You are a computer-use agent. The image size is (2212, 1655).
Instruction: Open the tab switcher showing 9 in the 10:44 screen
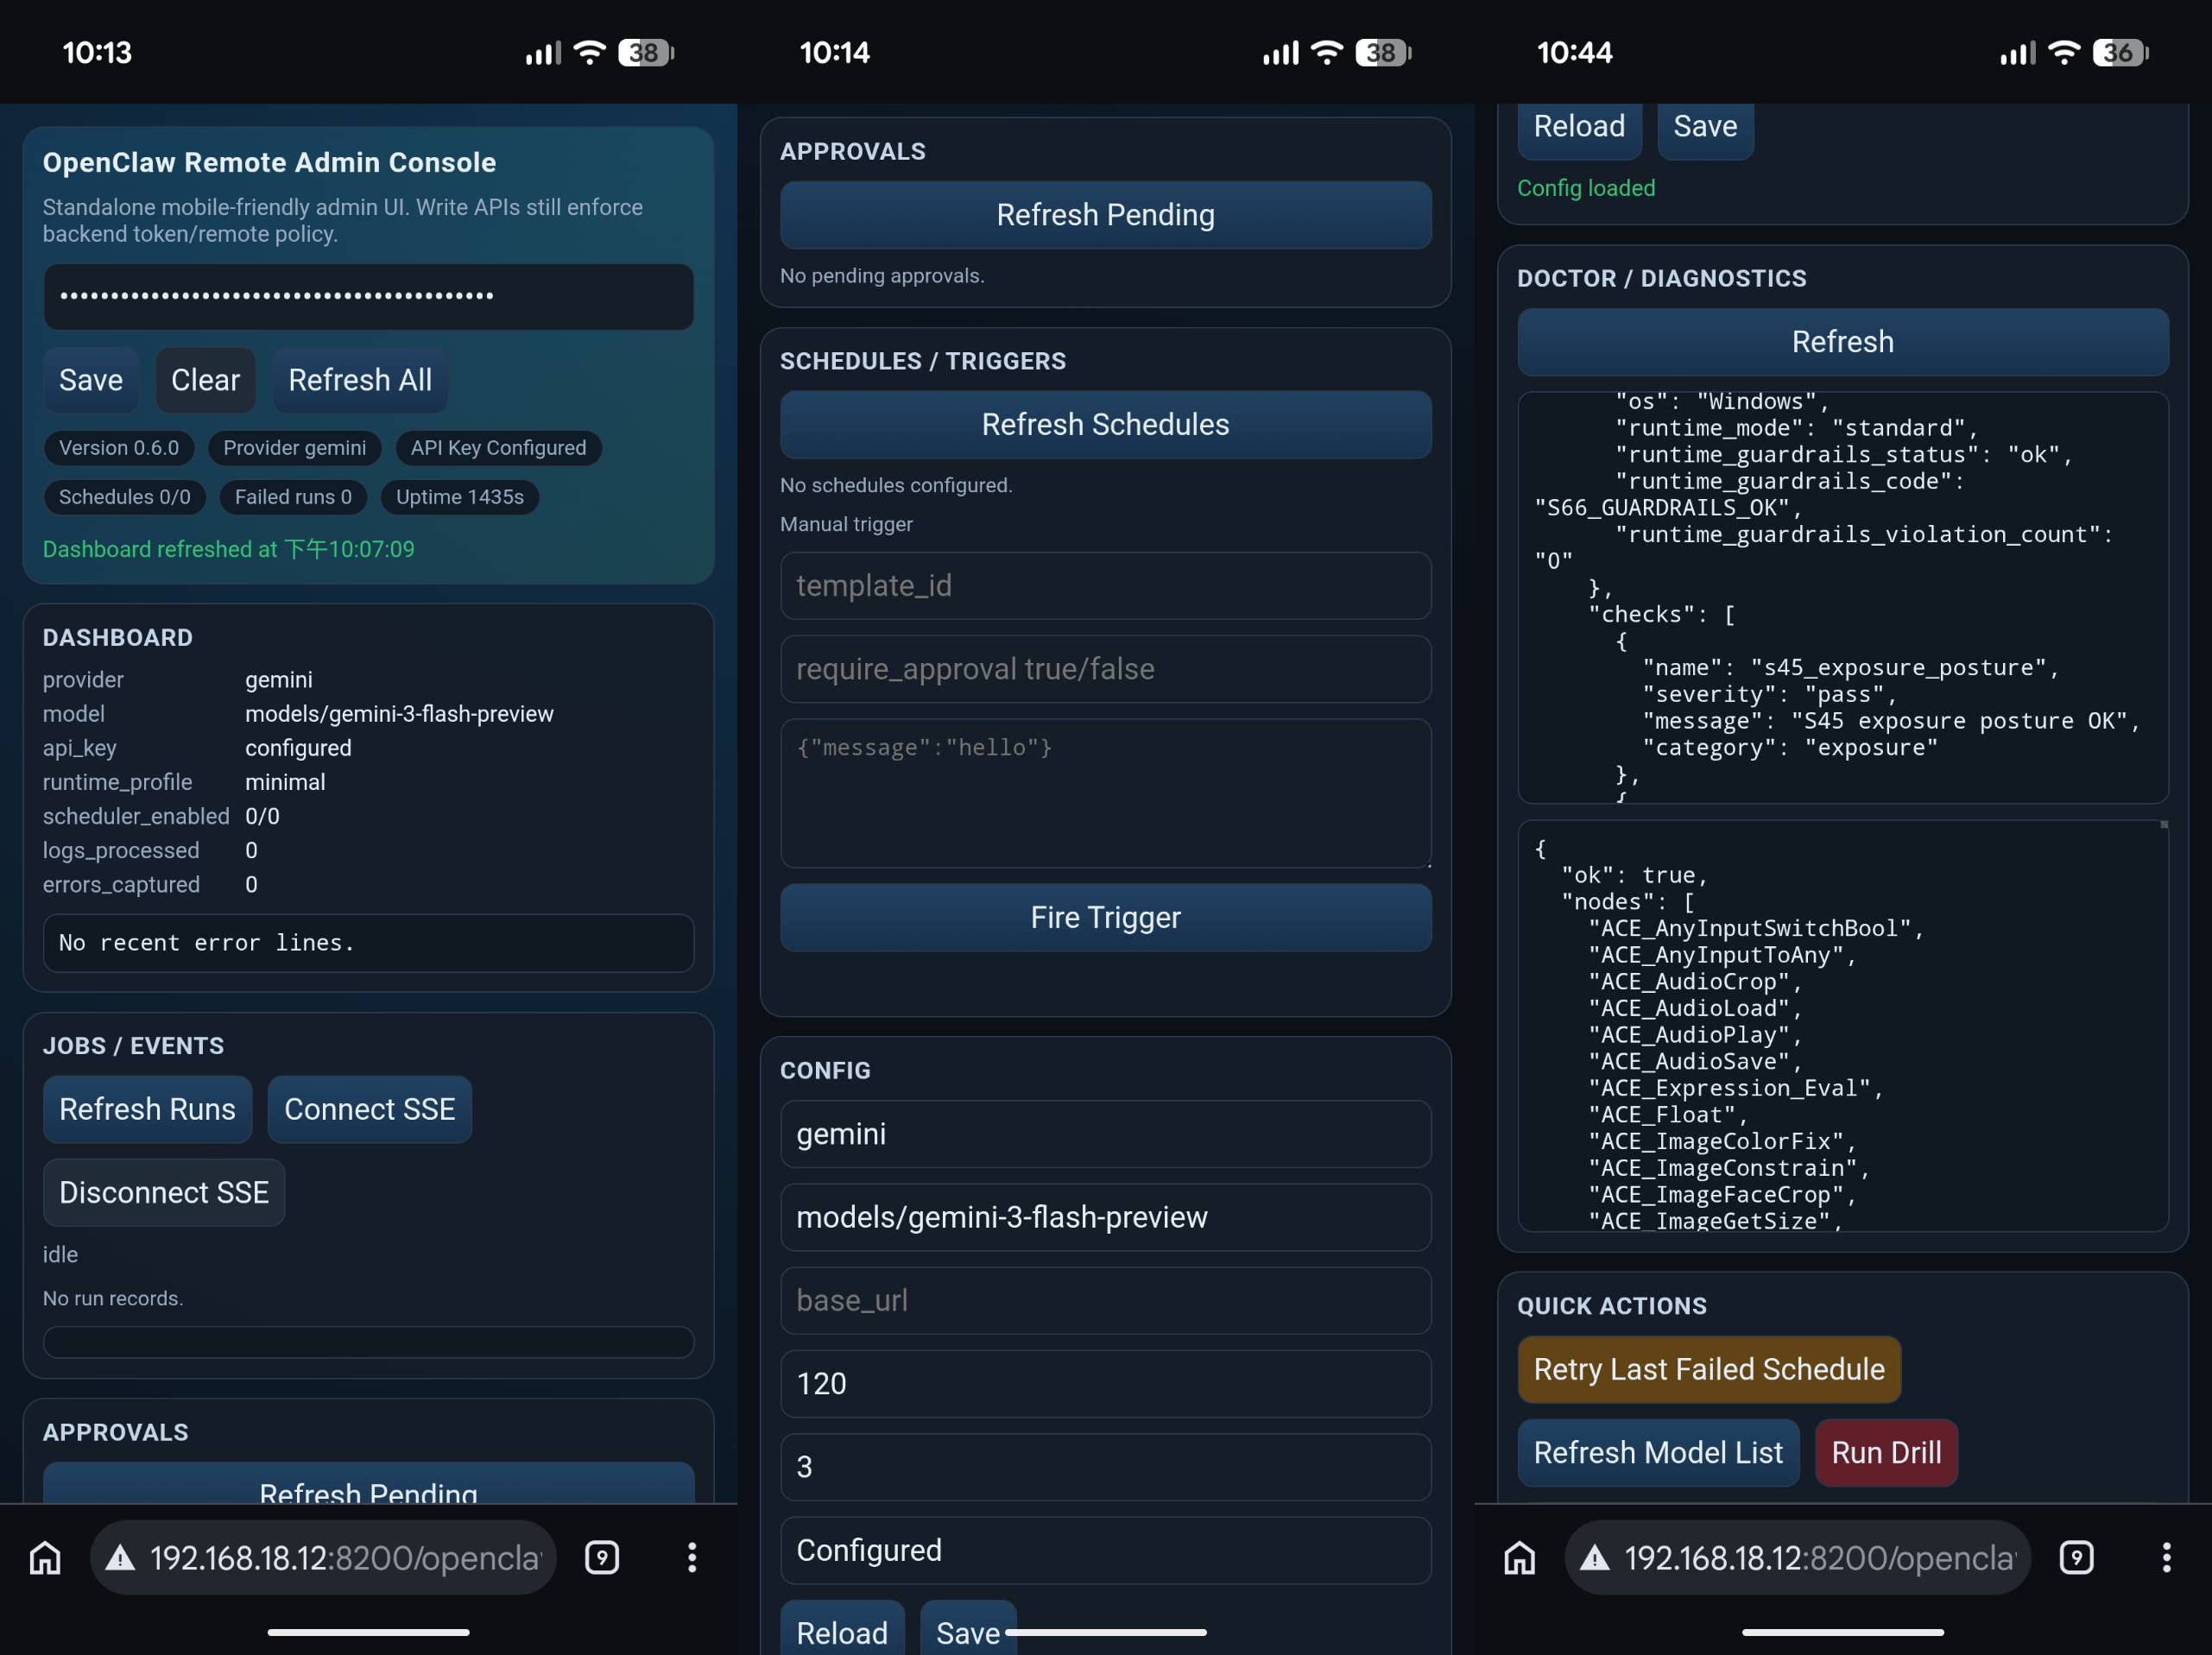pyautogui.click(x=2076, y=1557)
